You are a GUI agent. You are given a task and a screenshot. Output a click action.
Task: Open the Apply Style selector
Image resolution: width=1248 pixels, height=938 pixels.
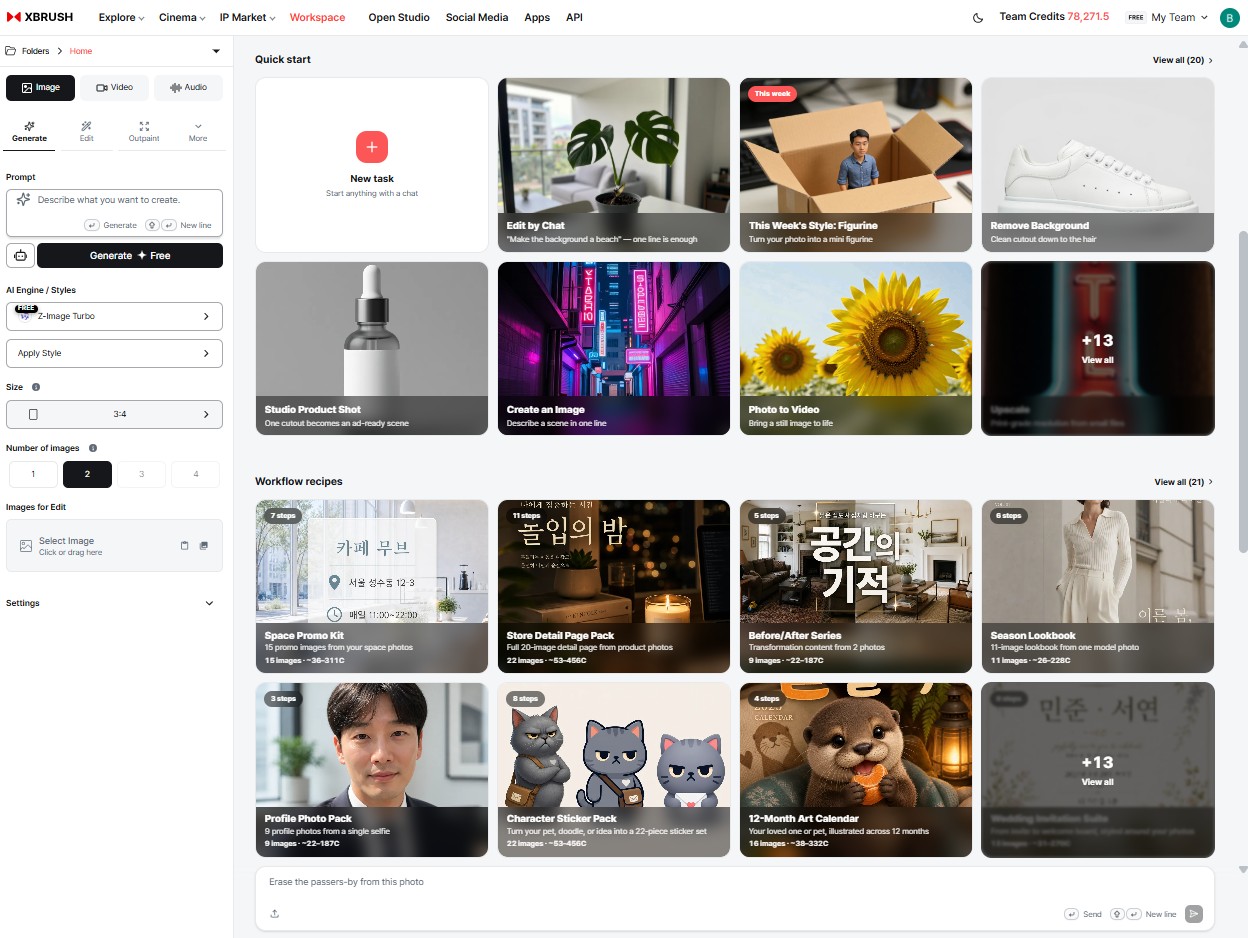114,353
